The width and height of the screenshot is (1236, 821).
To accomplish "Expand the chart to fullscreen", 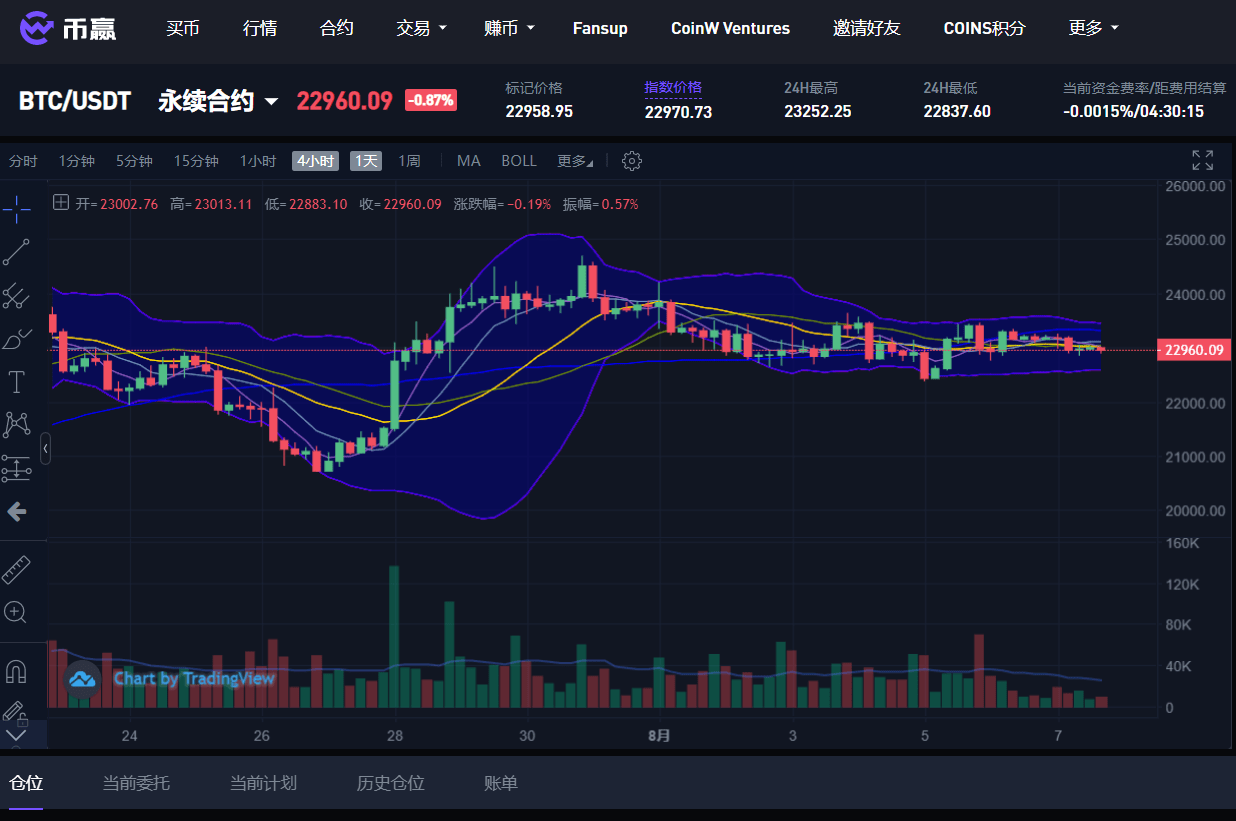I will click(1201, 158).
